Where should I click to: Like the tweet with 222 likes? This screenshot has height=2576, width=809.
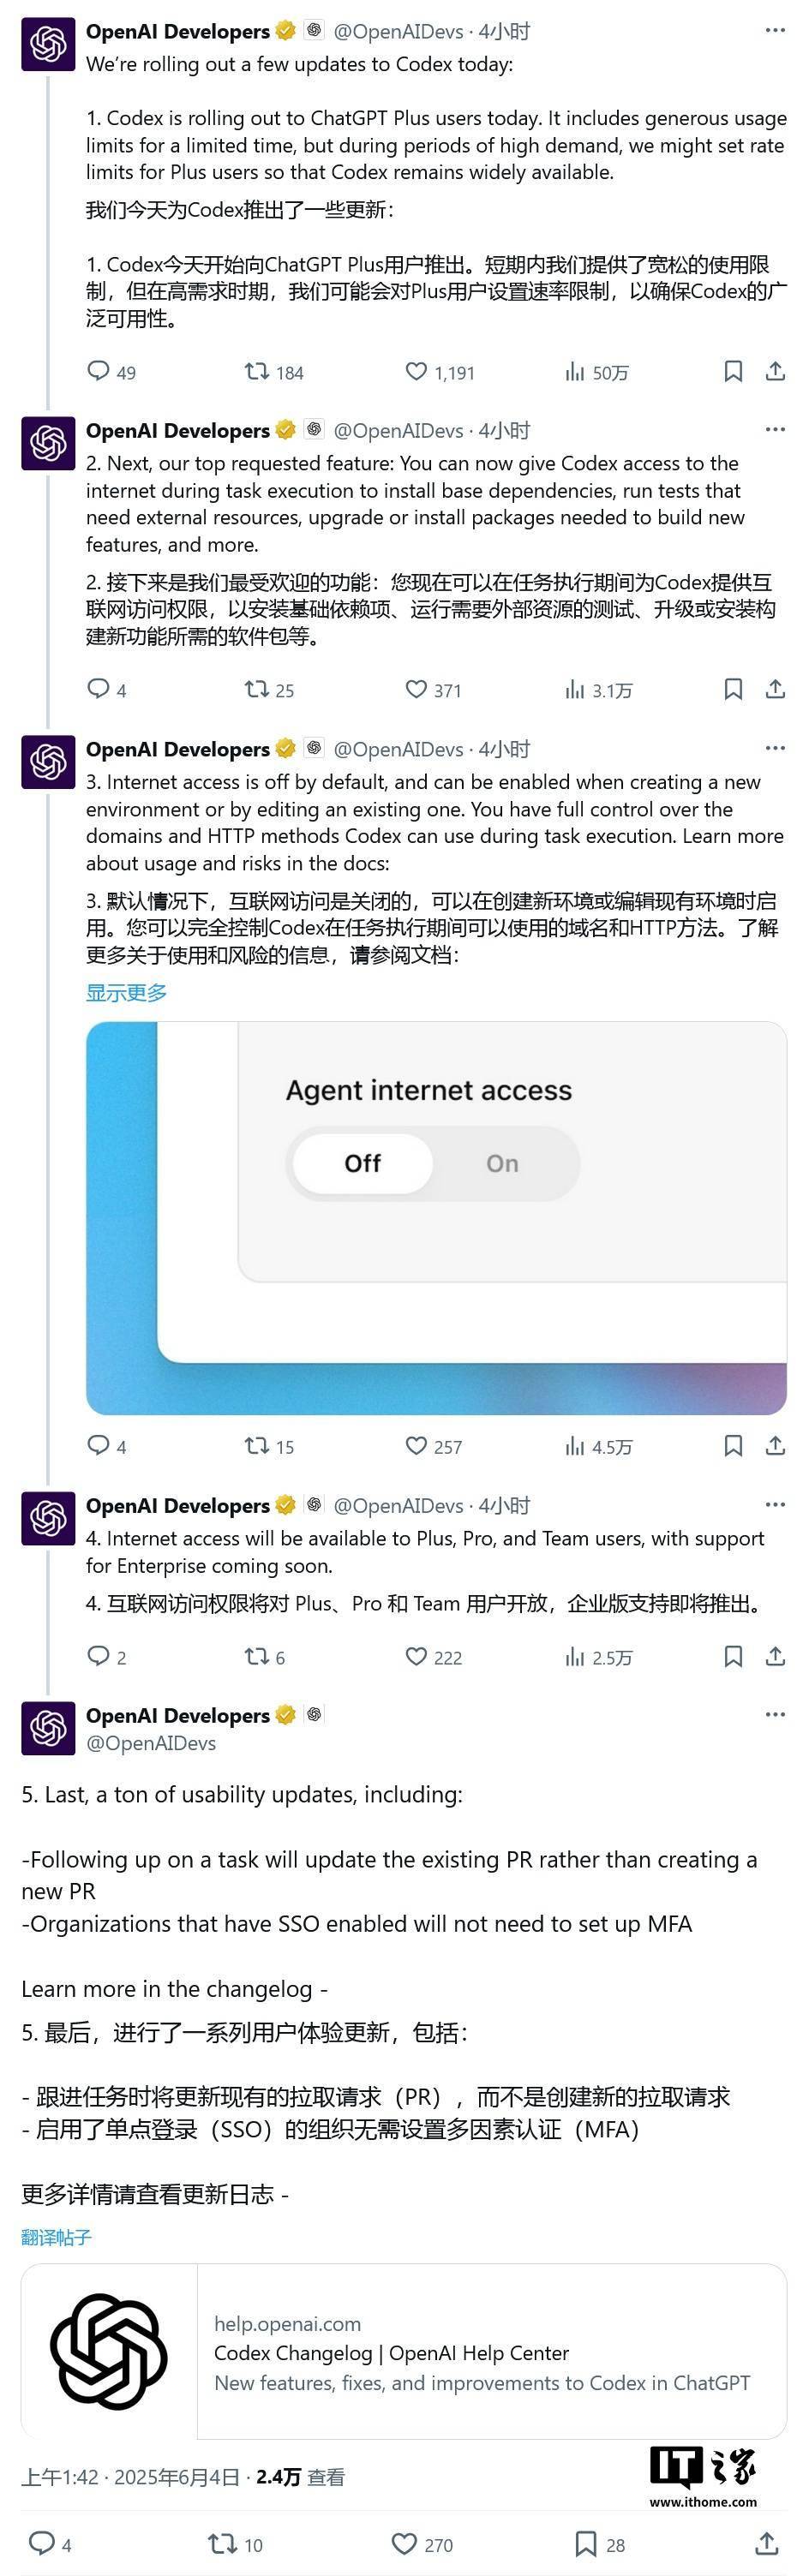433,1657
